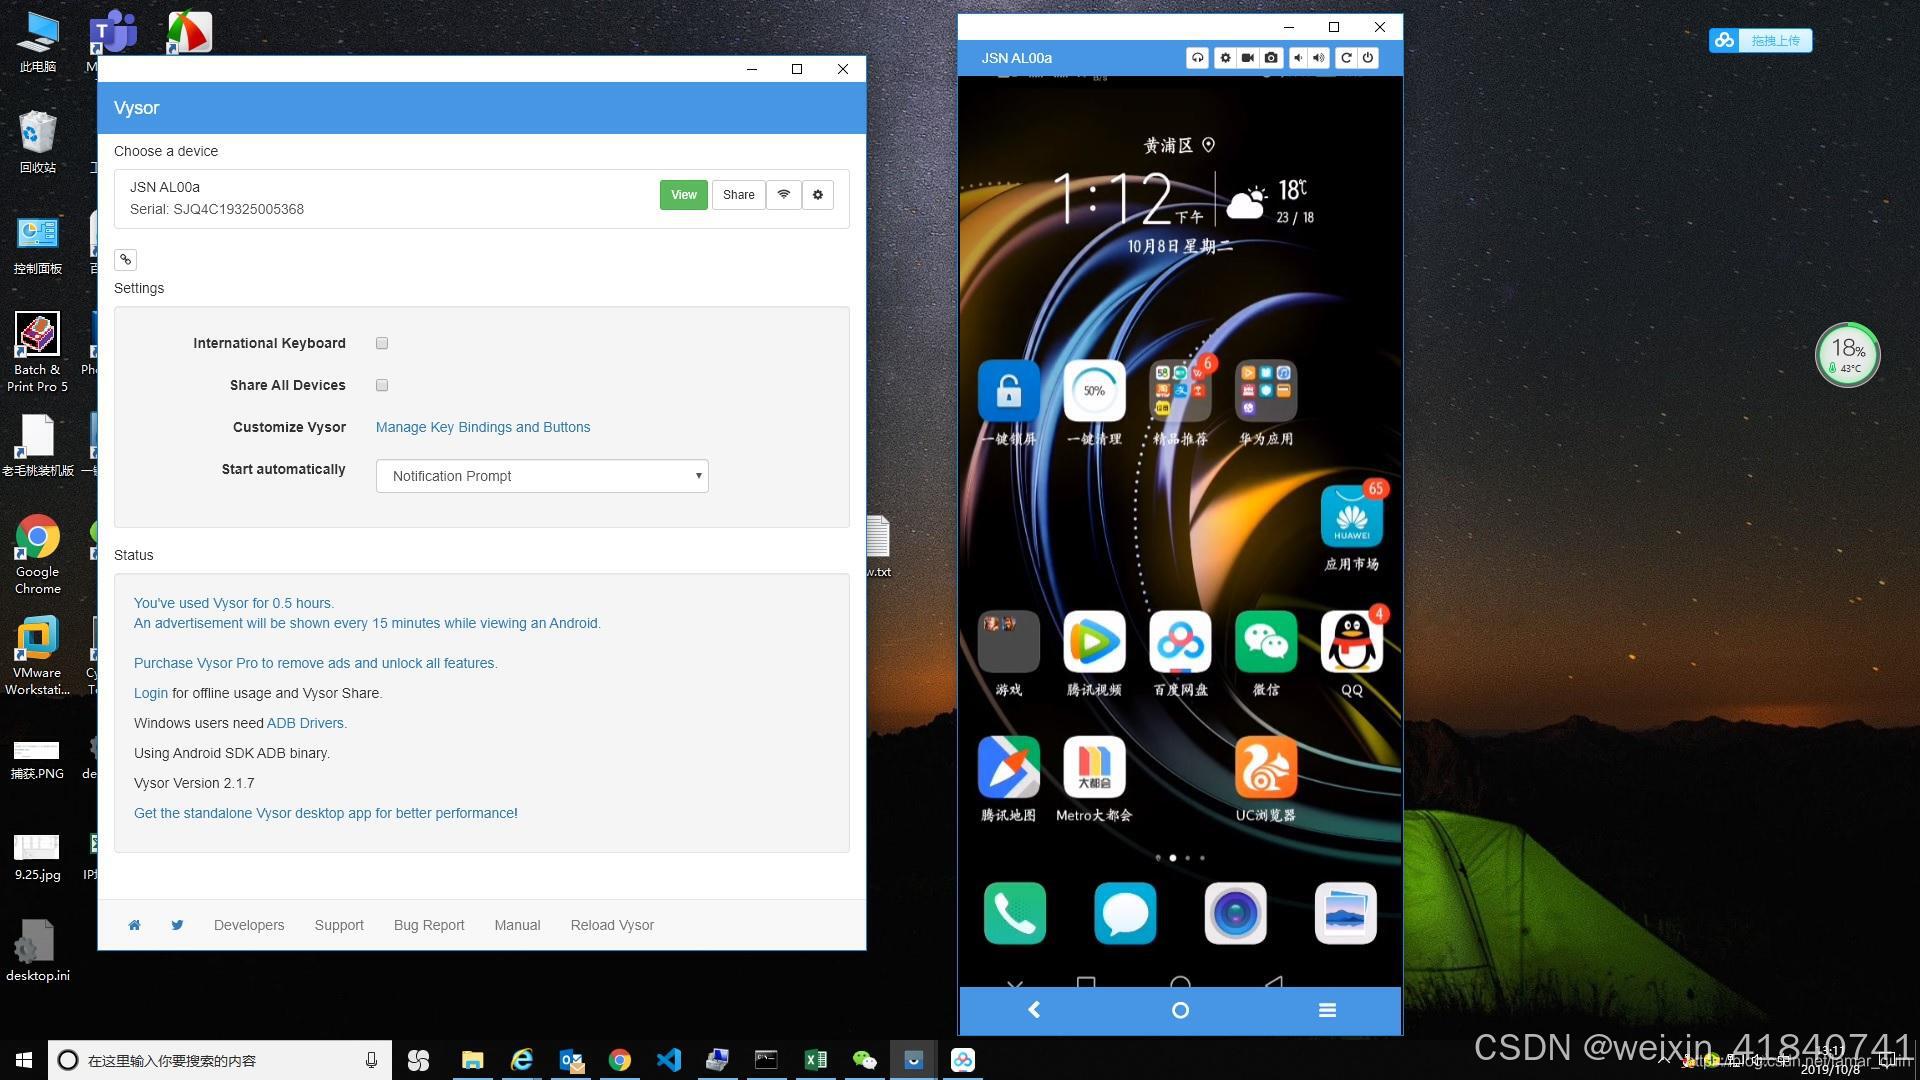Viewport: 1920px width, 1080px height.
Task: Click the screenshot camera icon in the device toolbar
Action: point(1271,58)
